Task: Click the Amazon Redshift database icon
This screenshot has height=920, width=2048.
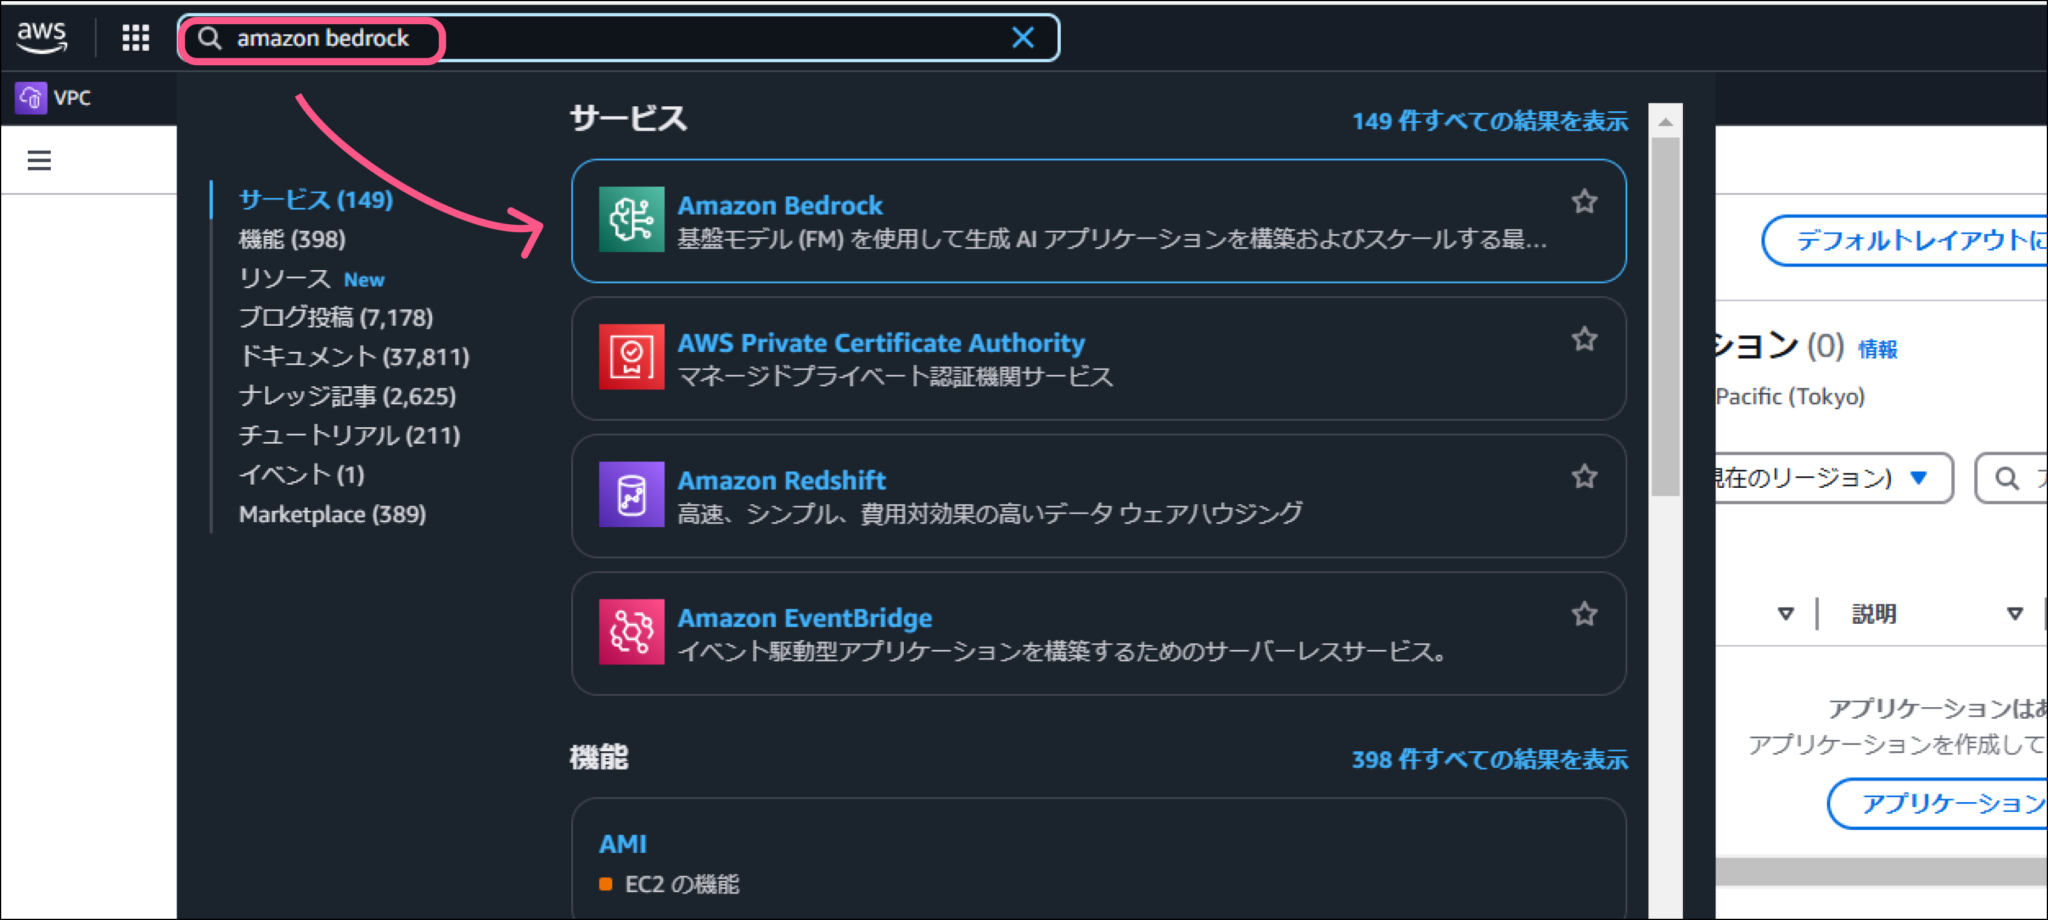Action: coord(631,493)
